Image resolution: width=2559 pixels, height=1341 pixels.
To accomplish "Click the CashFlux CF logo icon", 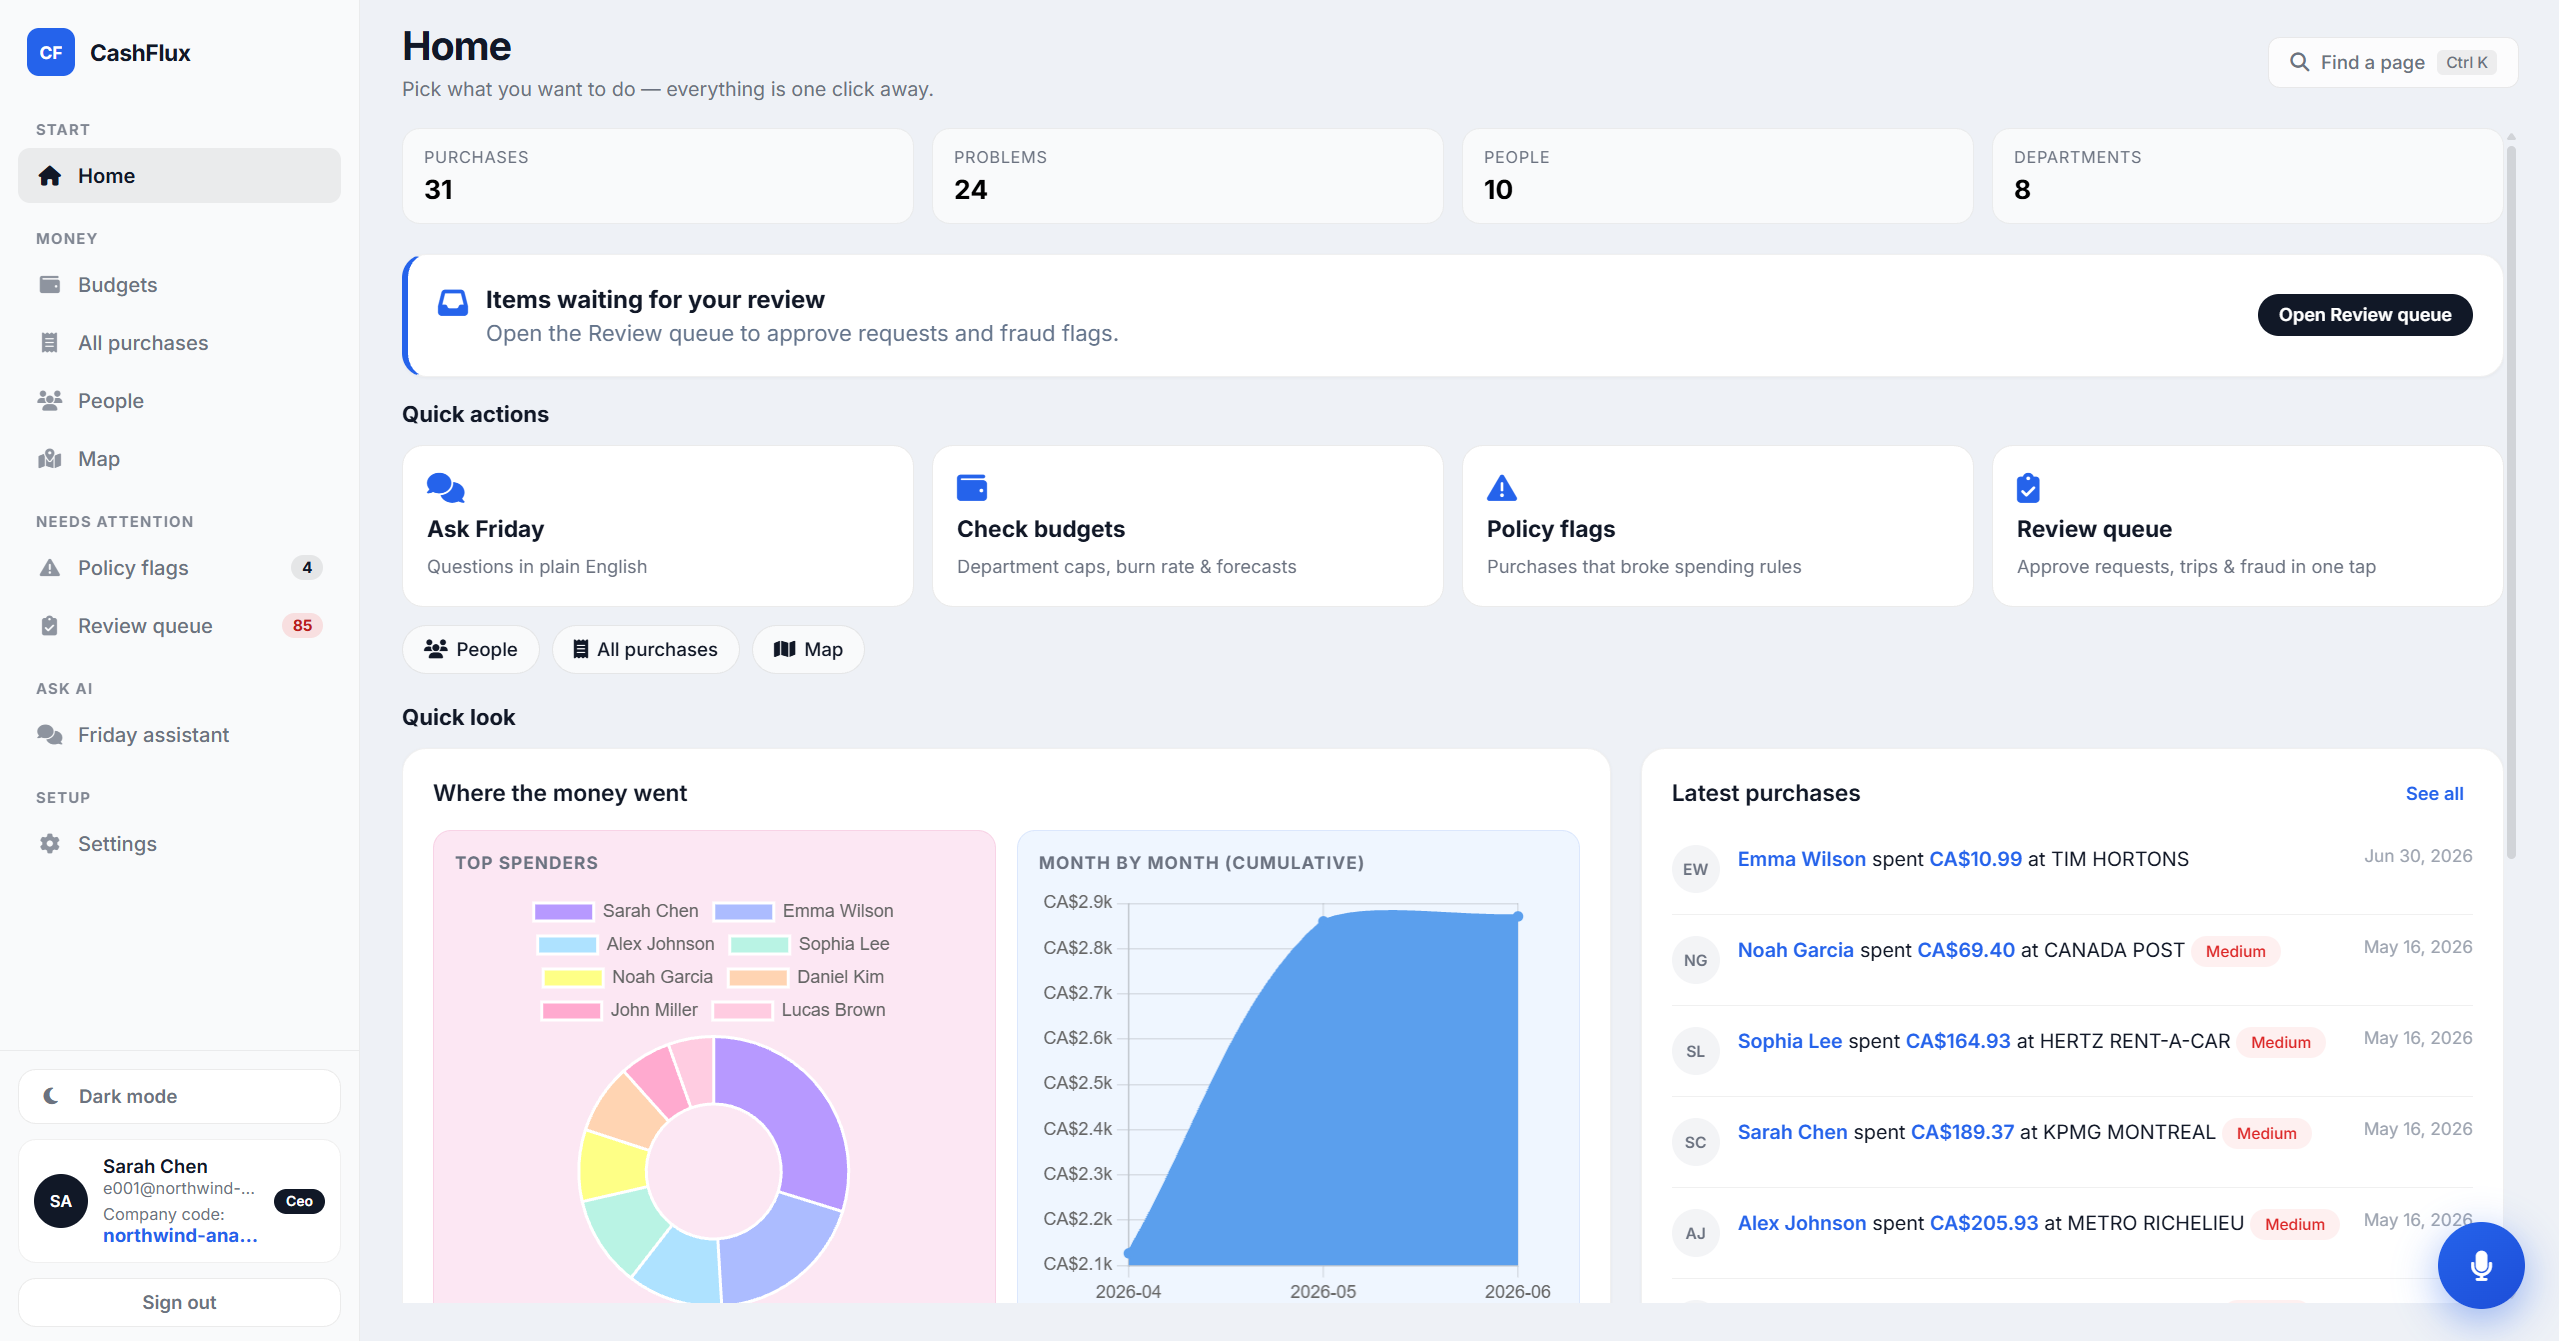I will tap(51, 52).
